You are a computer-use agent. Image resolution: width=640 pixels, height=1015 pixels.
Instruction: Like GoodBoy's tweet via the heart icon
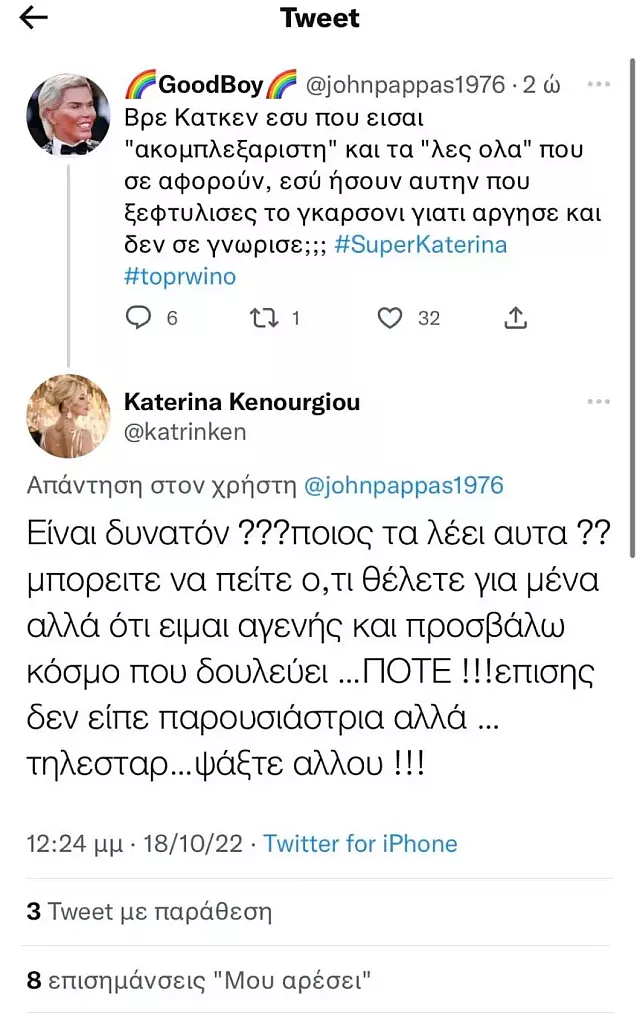coord(390,317)
